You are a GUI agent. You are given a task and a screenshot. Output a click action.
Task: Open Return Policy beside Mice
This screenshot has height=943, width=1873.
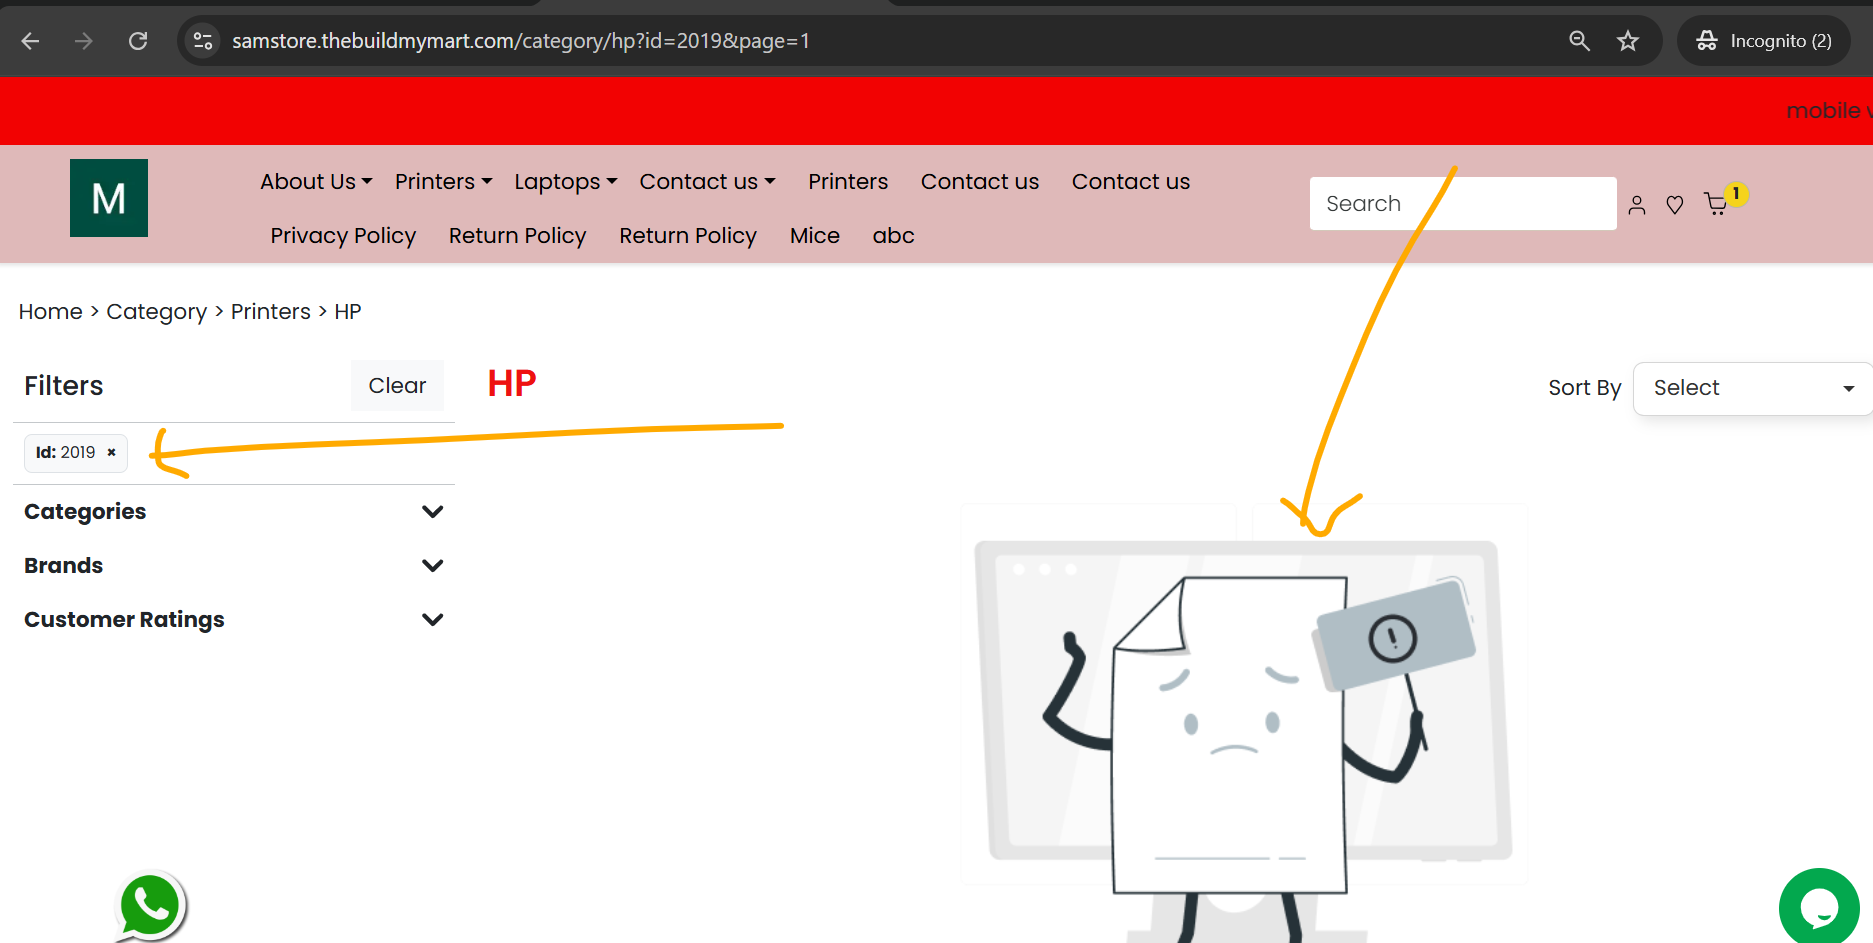point(688,236)
